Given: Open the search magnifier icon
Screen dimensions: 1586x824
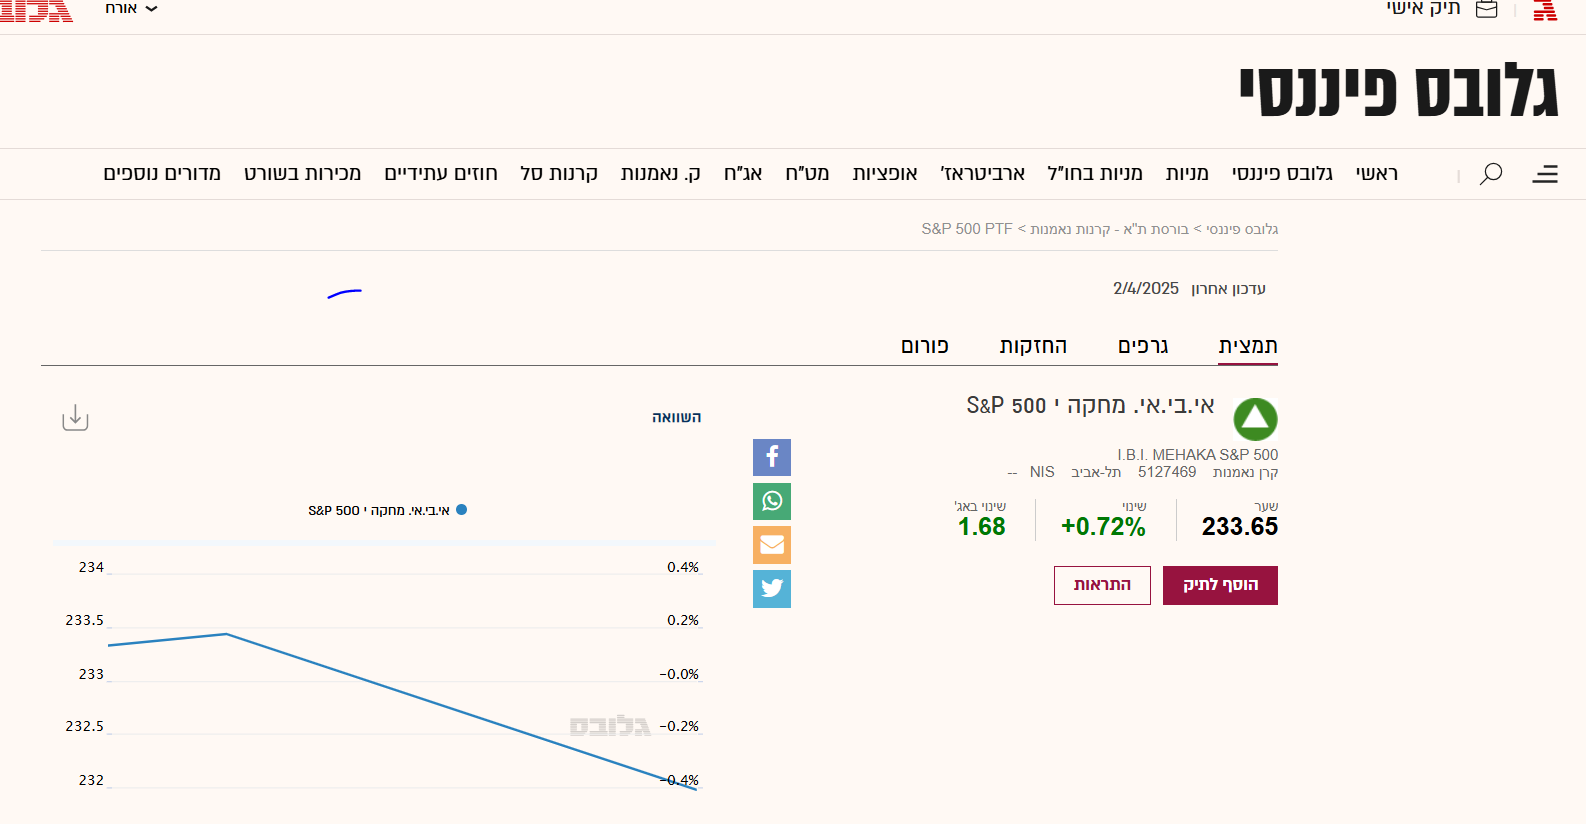Looking at the screenshot, I should tap(1491, 174).
